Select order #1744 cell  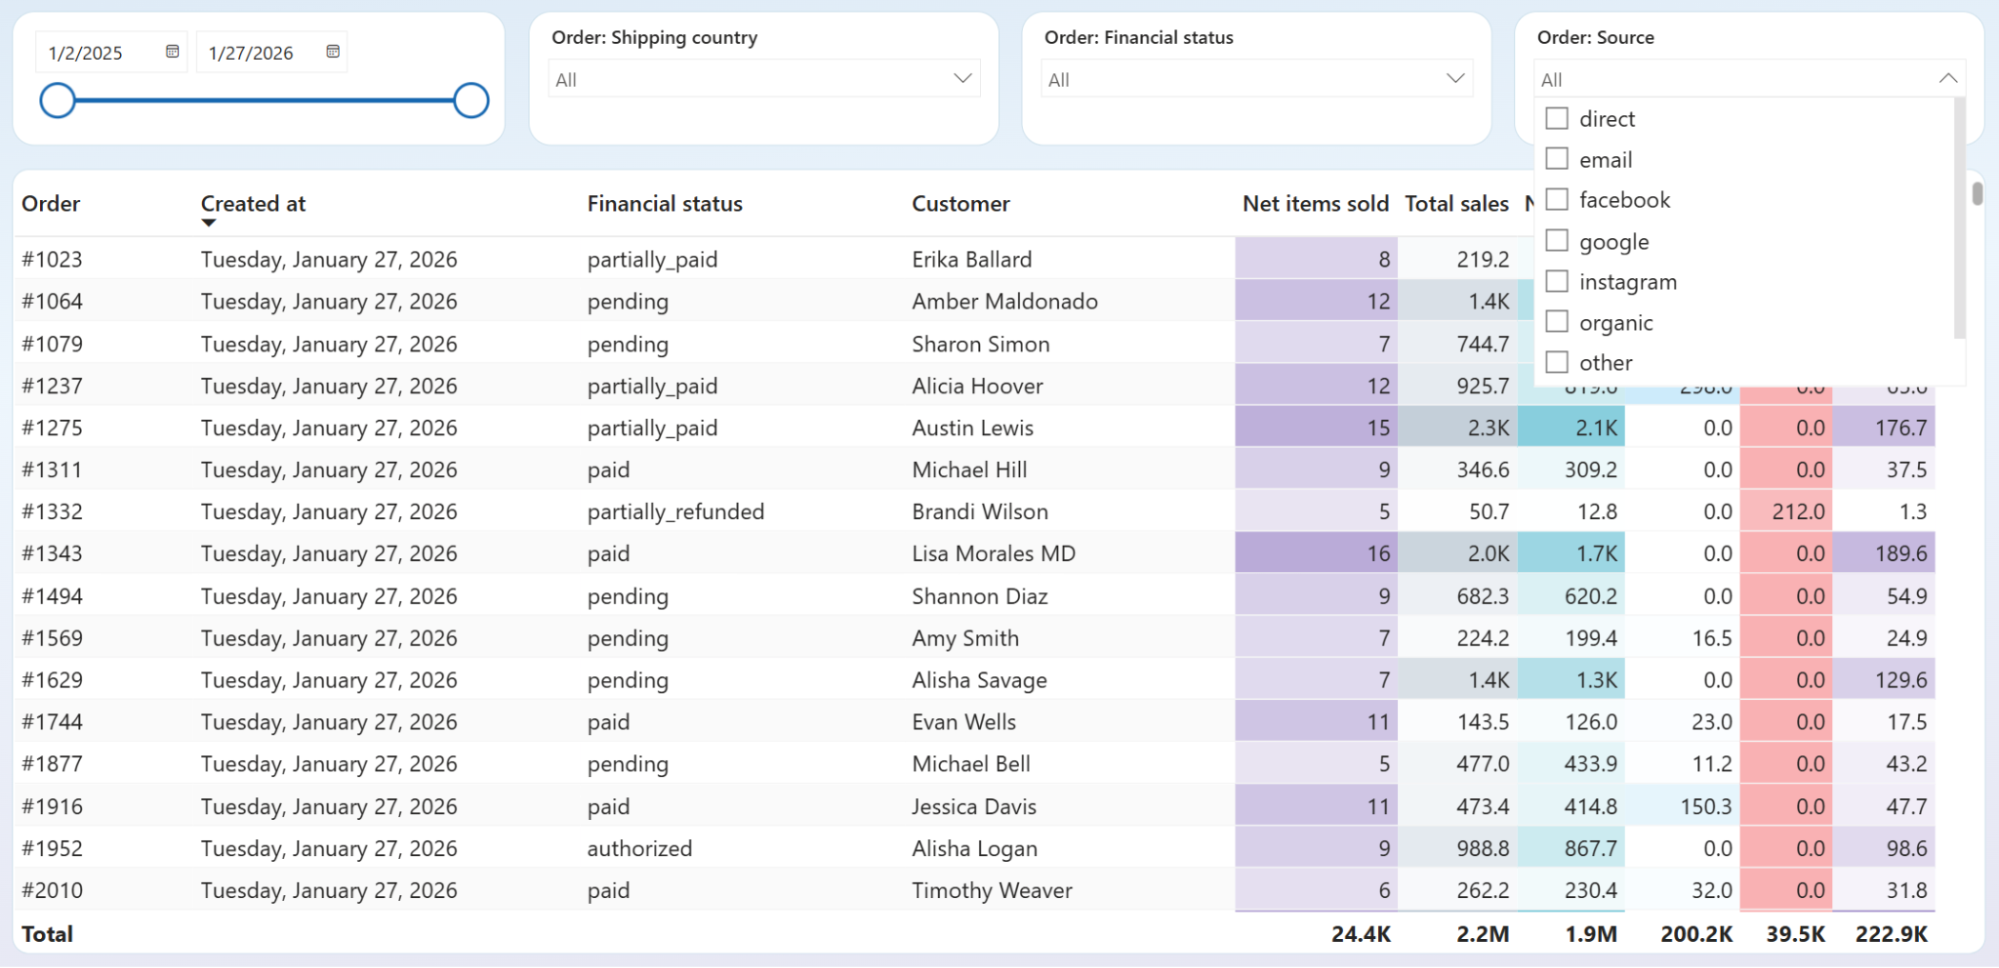52,723
